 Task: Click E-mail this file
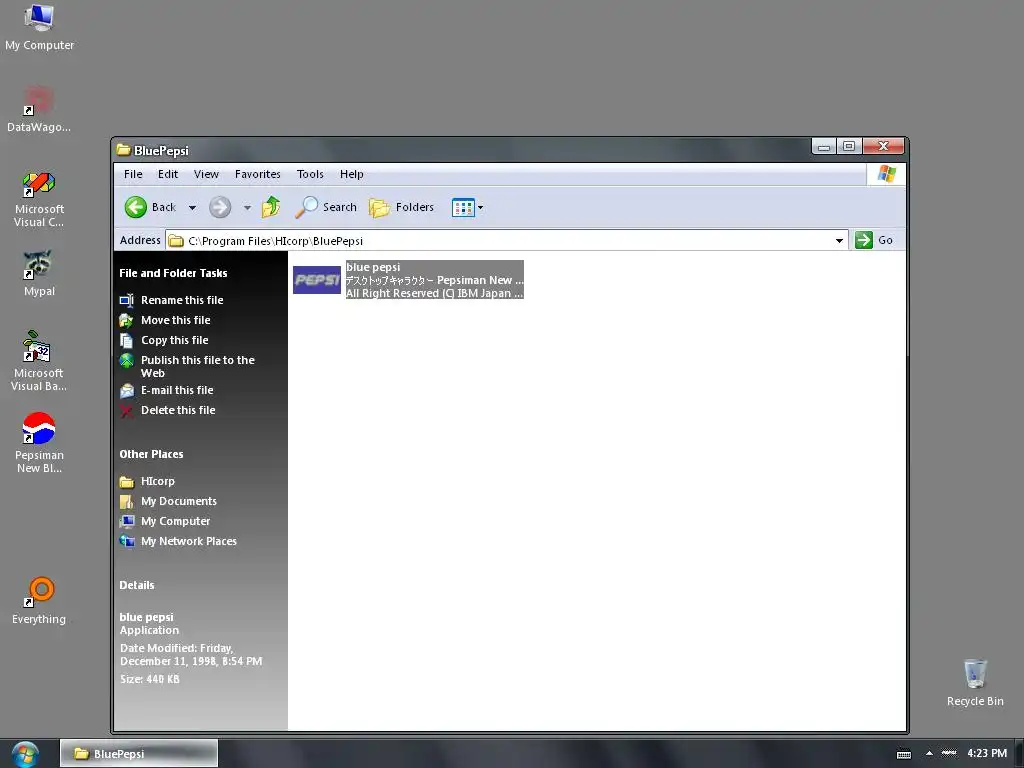click(x=167, y=390)
